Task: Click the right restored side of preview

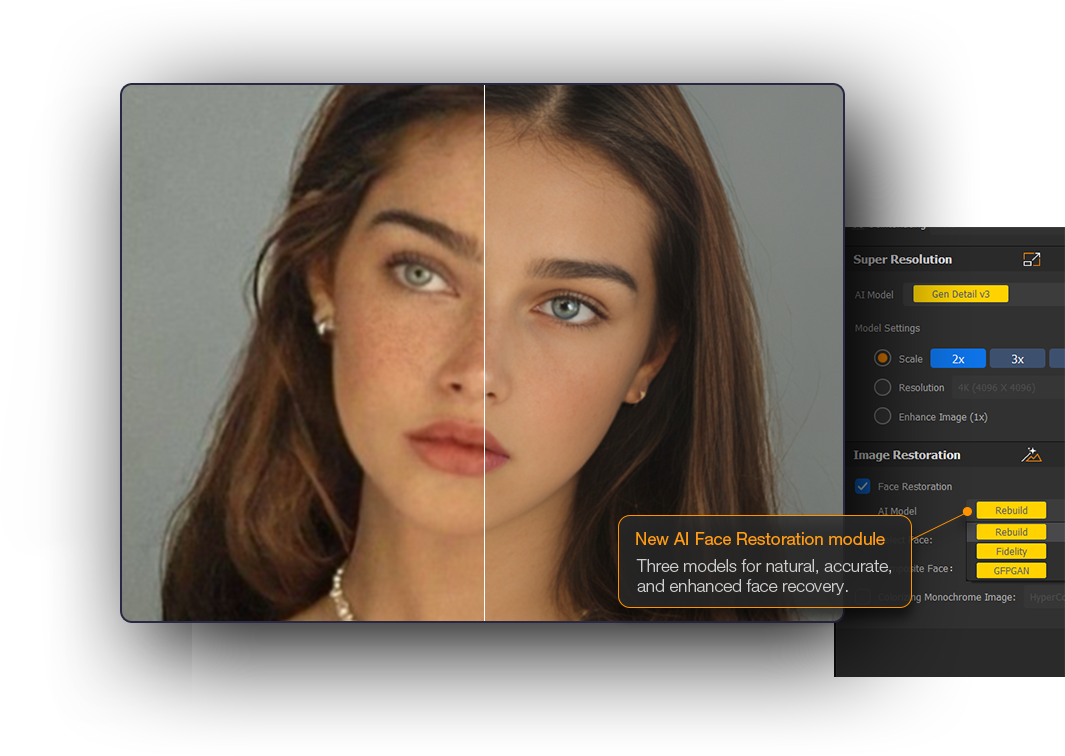Action: click(x=660, y=350)
